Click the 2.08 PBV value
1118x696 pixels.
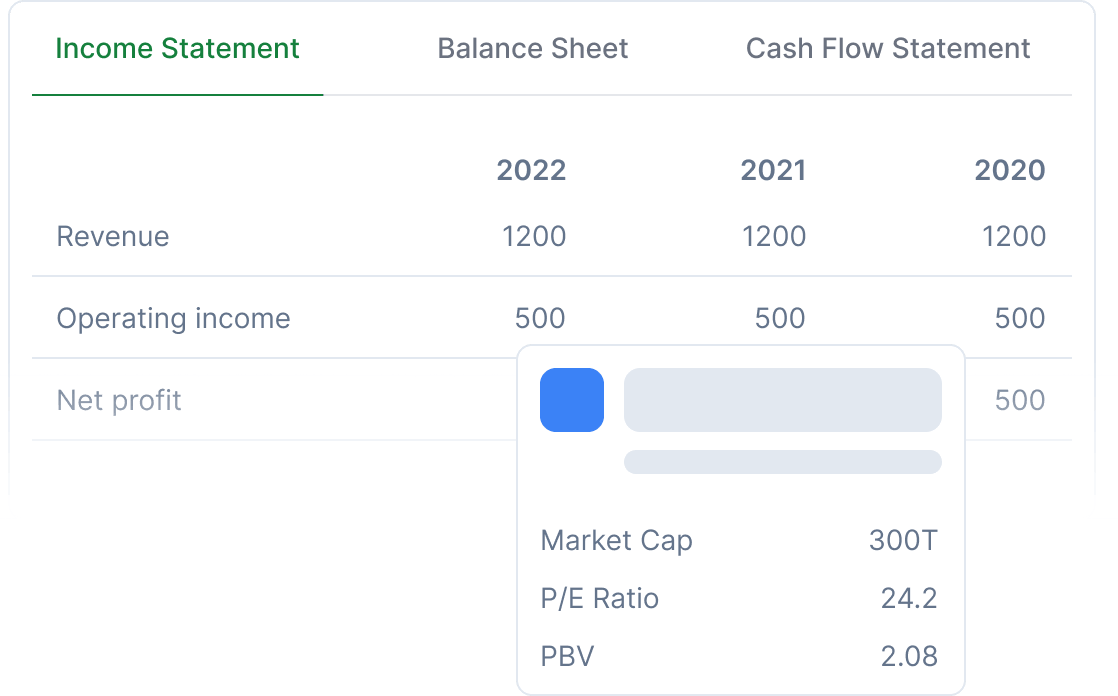click(909, 657)
